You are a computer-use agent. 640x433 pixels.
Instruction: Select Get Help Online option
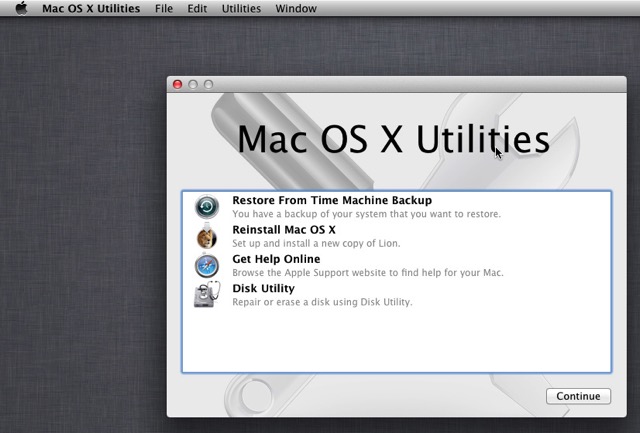[276, 259]
